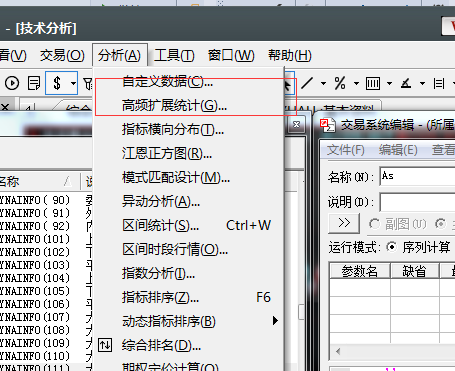This screenshot has width=455, height=371.
Task: Click the >> expand button
Action: click(x=344, y=223)
